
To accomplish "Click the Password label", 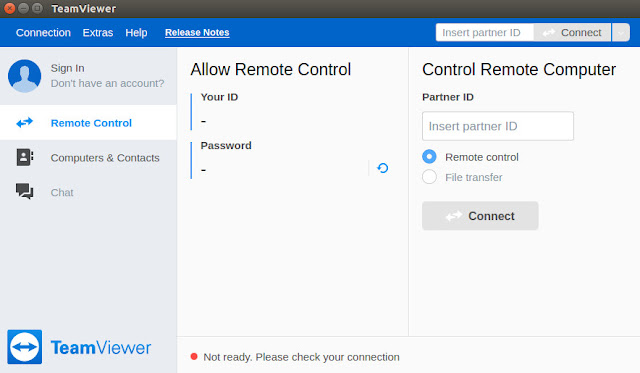I will (x=226, y=146).
